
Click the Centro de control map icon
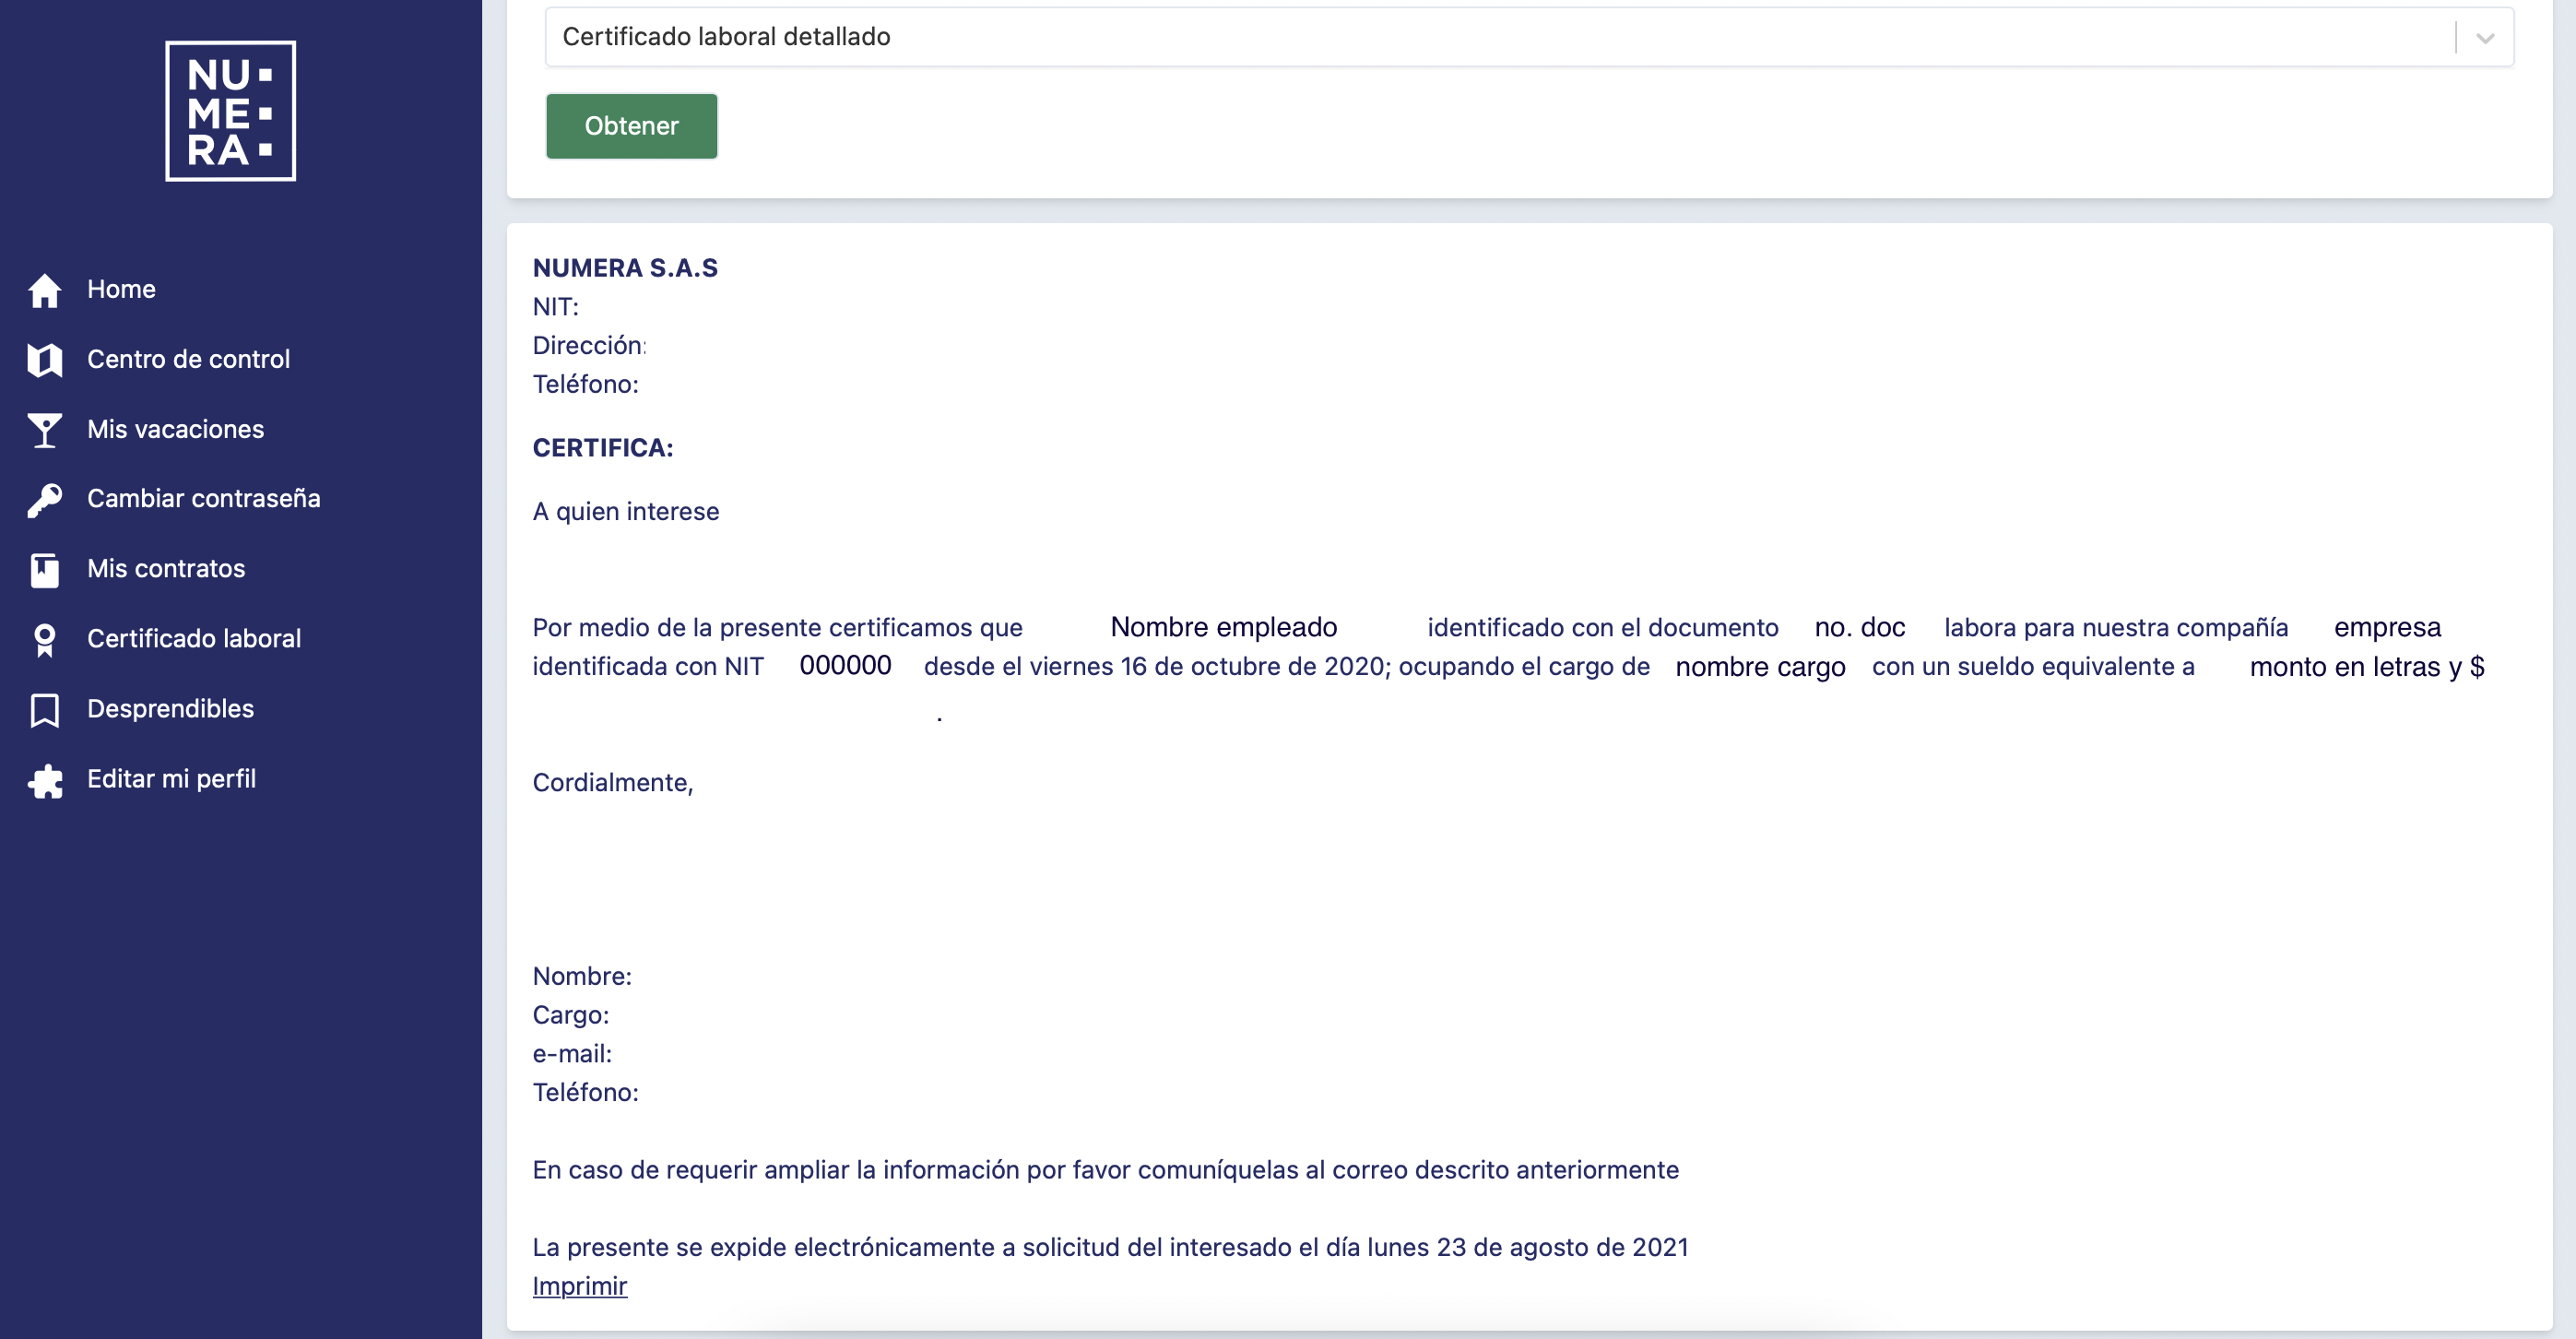point(45,360)
